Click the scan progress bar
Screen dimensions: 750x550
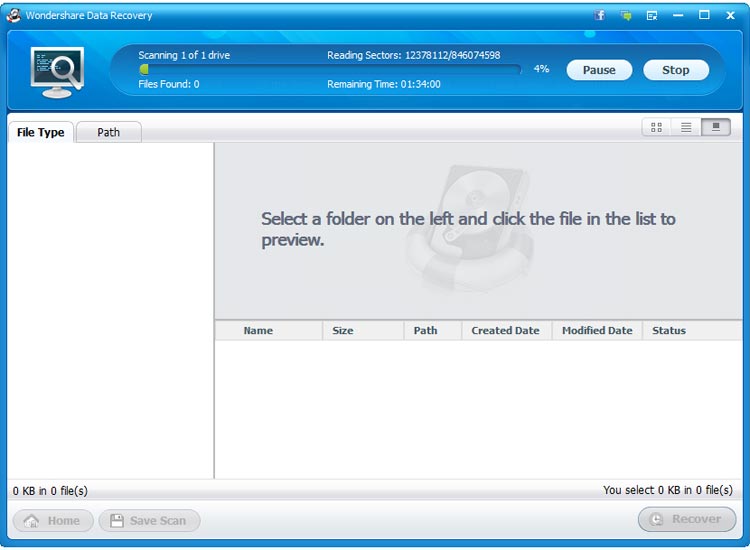coord(330,70)
